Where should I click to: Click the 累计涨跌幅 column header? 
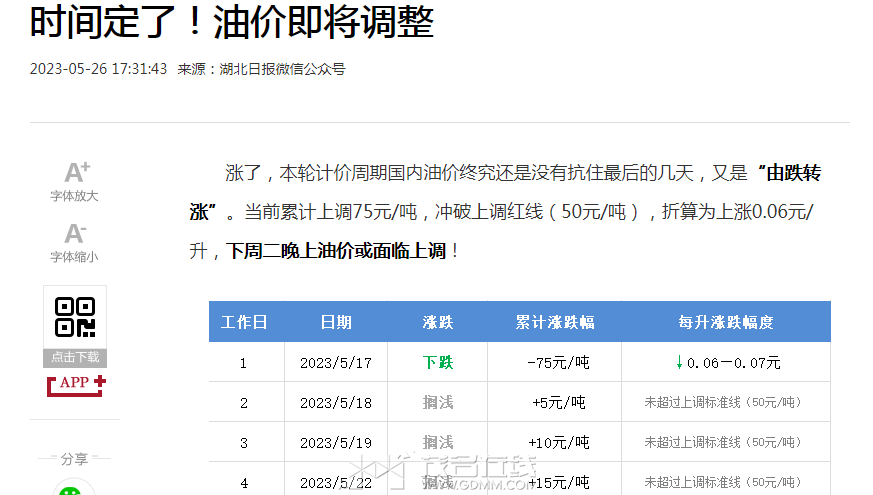[x=555, y=322]
